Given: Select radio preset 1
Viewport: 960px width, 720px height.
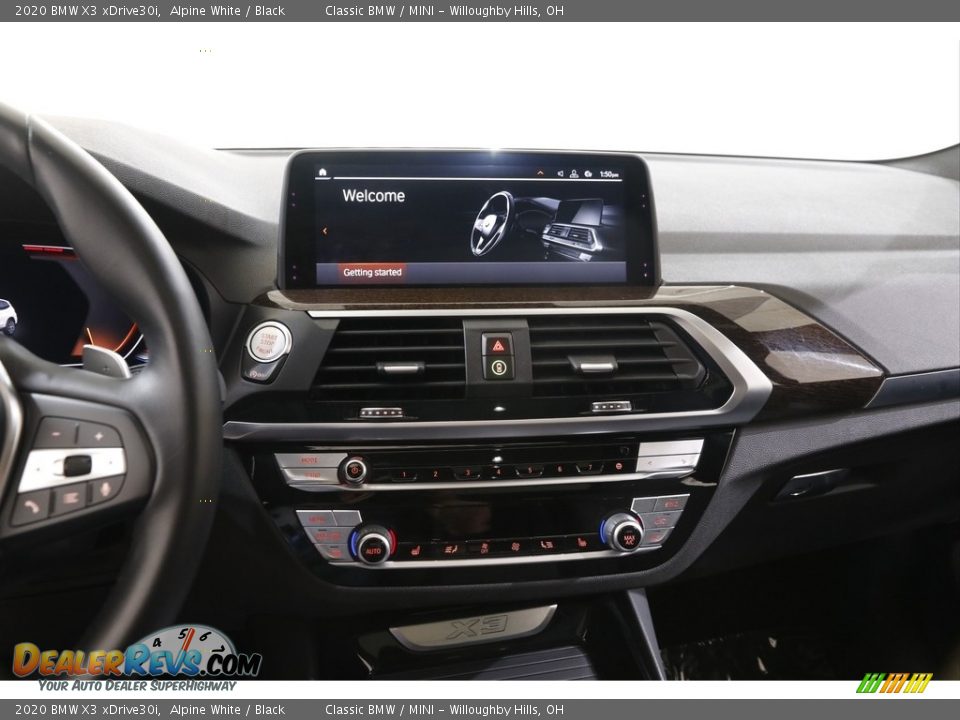Looking at the screenshot, I should (403, 474).
